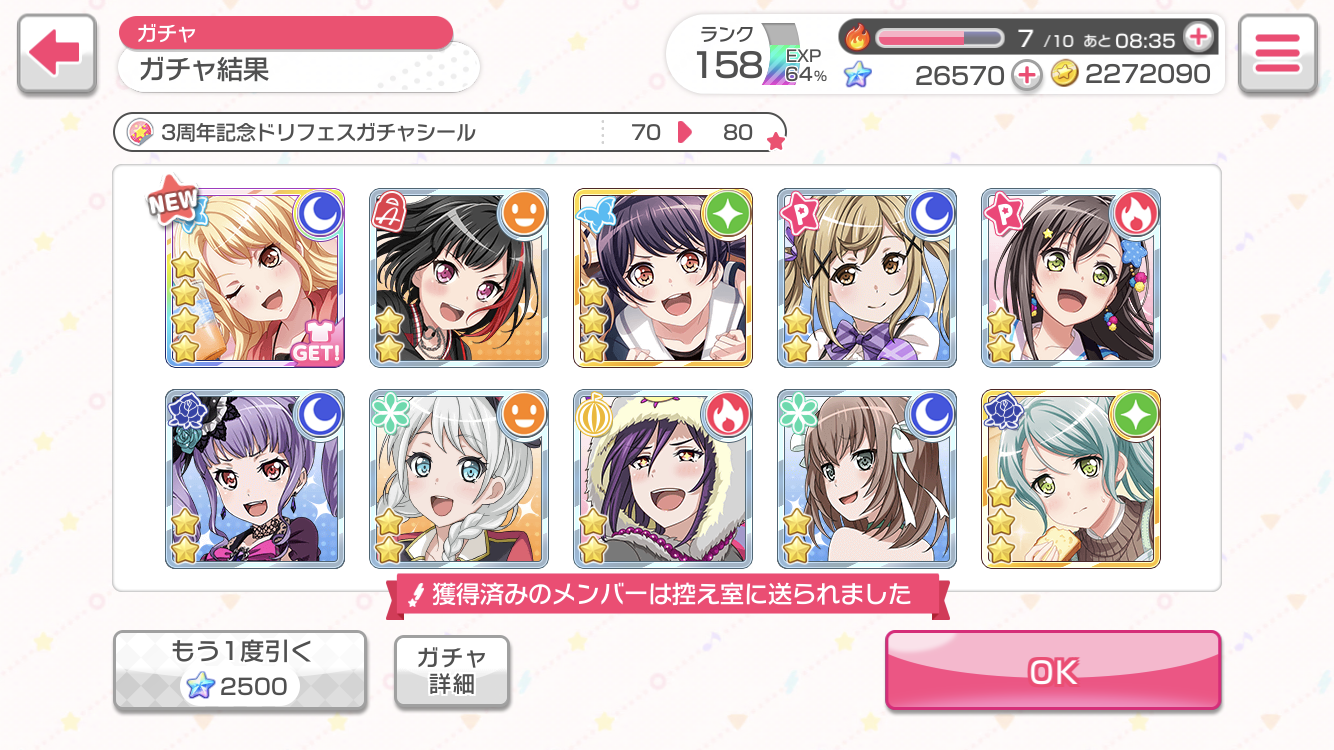Click the OK button
This screenshot has height=750, width=1334.
click(1053, 671)
